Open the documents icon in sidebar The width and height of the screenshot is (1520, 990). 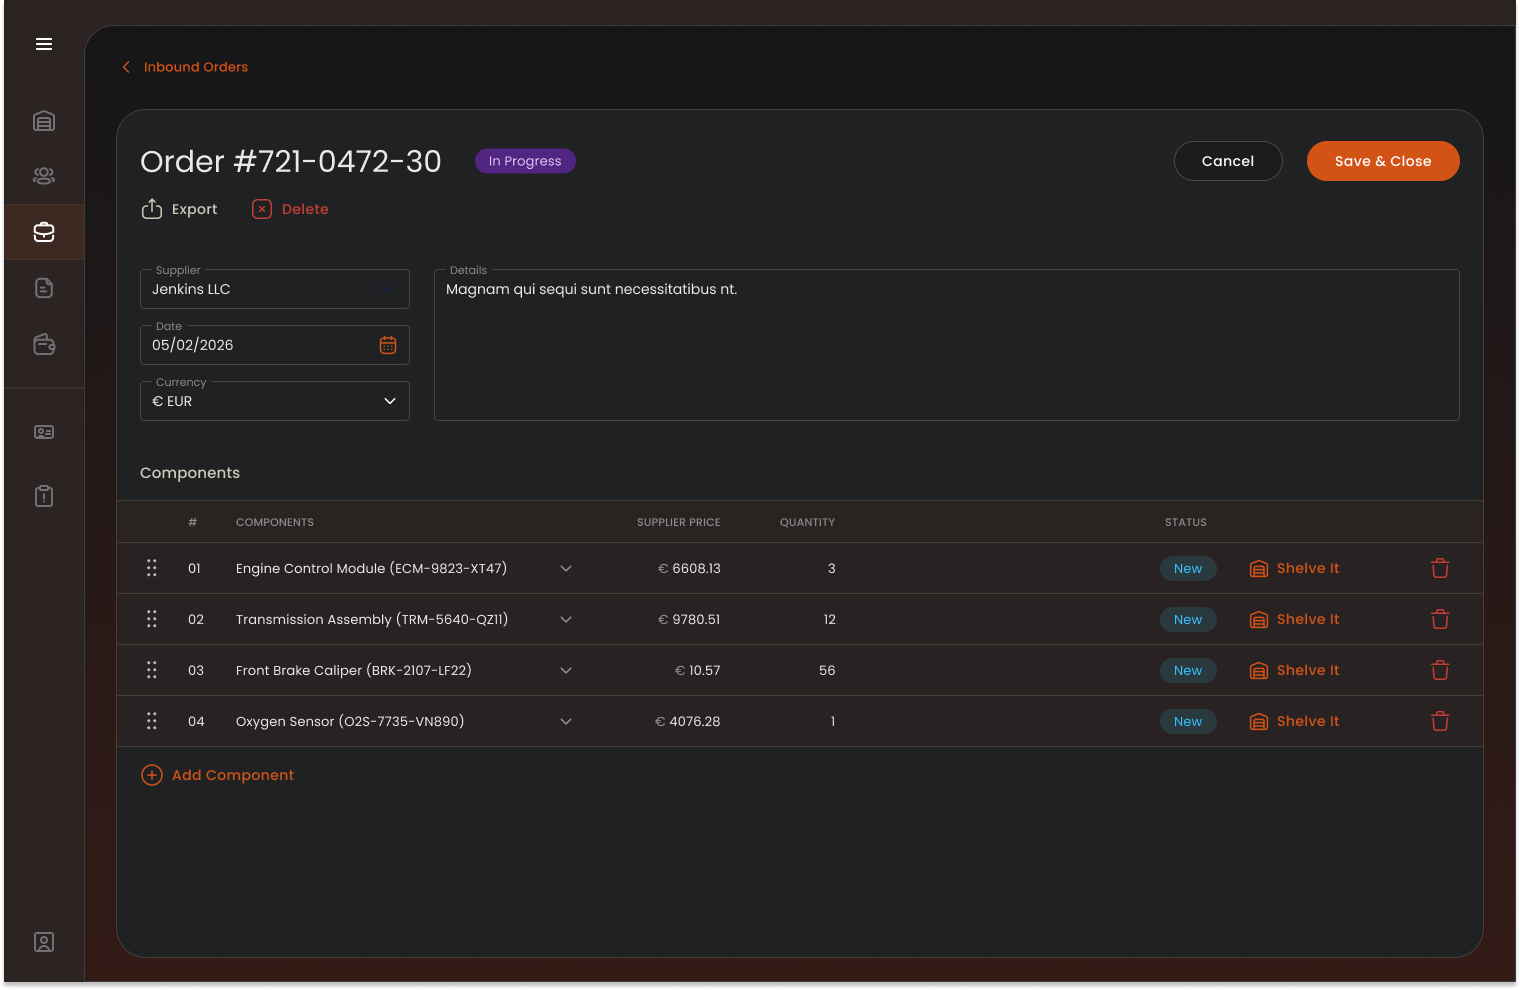(x=44, y=288)
